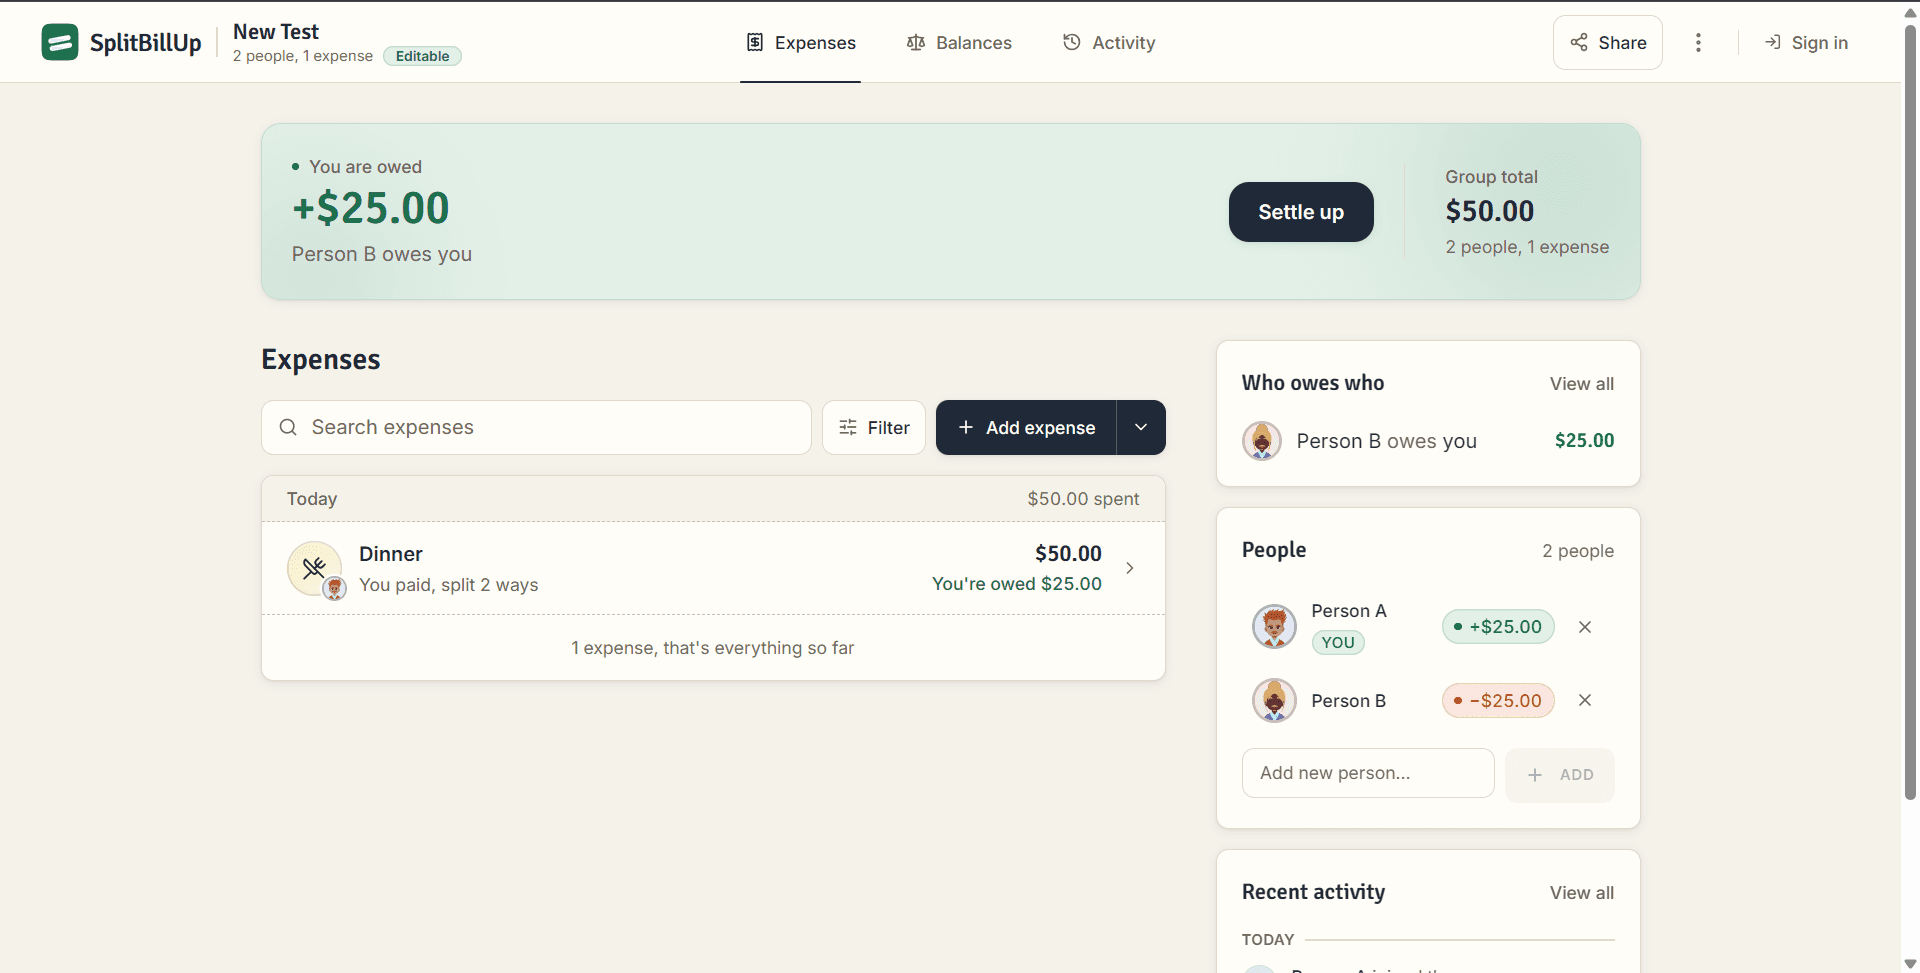Click View all in Recent activity
The height and width of the screenshot is (973, 1920).
point(1582,893)
